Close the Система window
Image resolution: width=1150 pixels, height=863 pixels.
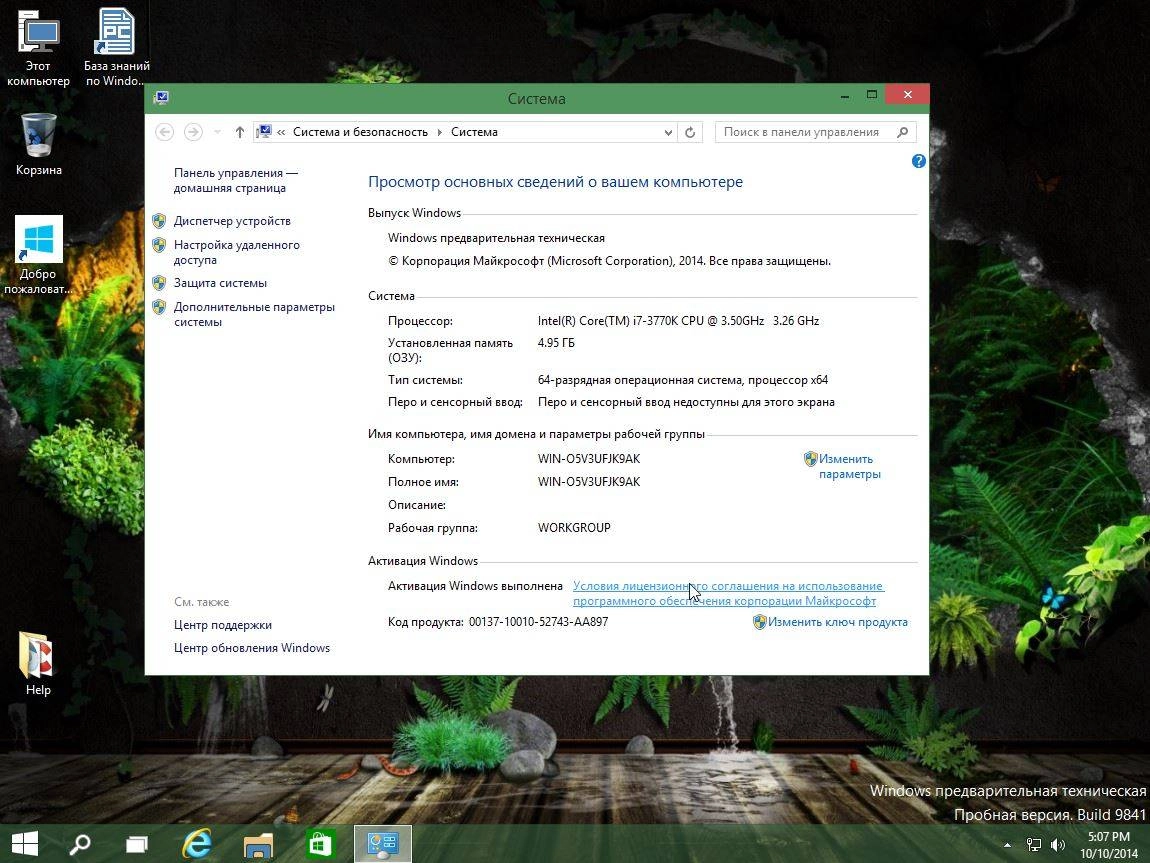click(907, 95)
